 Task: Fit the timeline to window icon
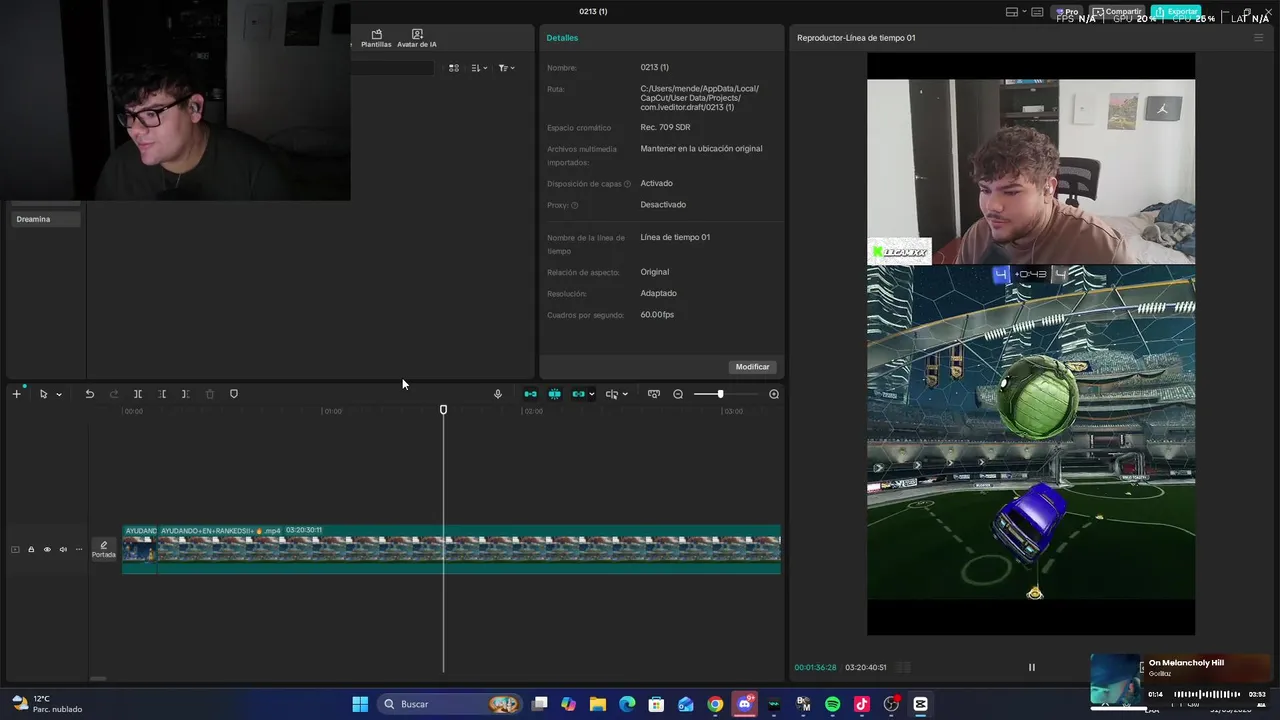pos(654,394)
